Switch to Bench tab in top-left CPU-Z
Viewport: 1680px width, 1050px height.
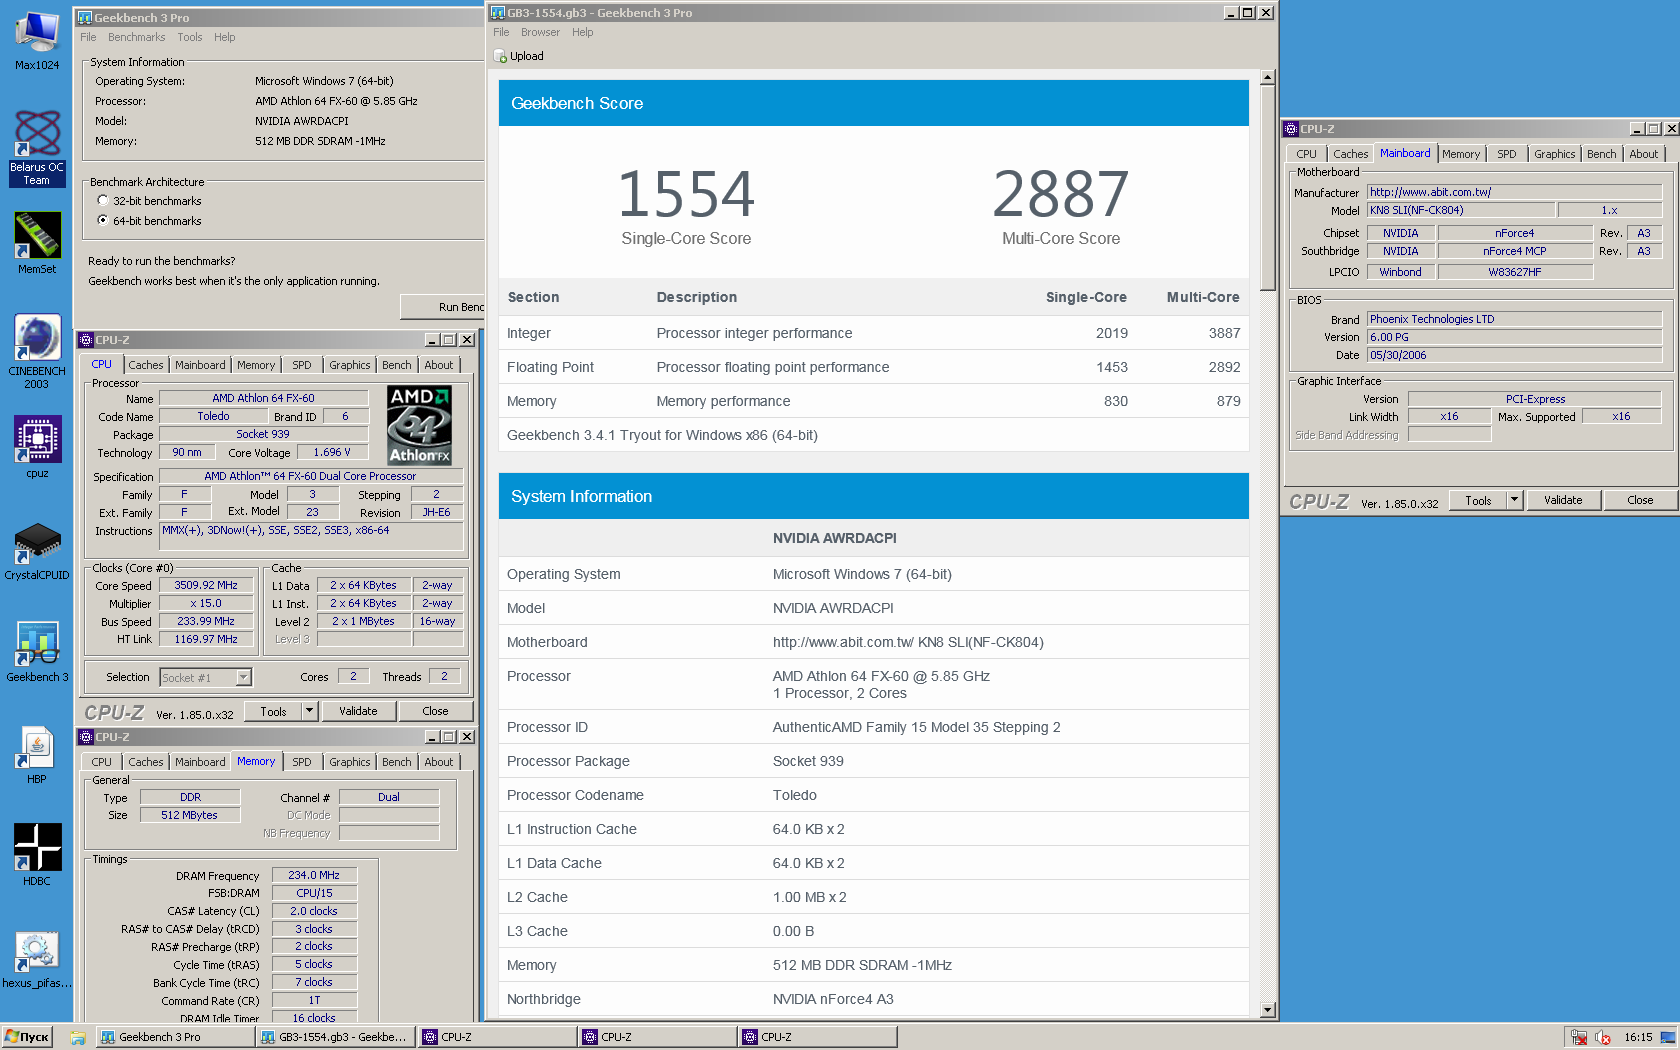tap(397, 366)
